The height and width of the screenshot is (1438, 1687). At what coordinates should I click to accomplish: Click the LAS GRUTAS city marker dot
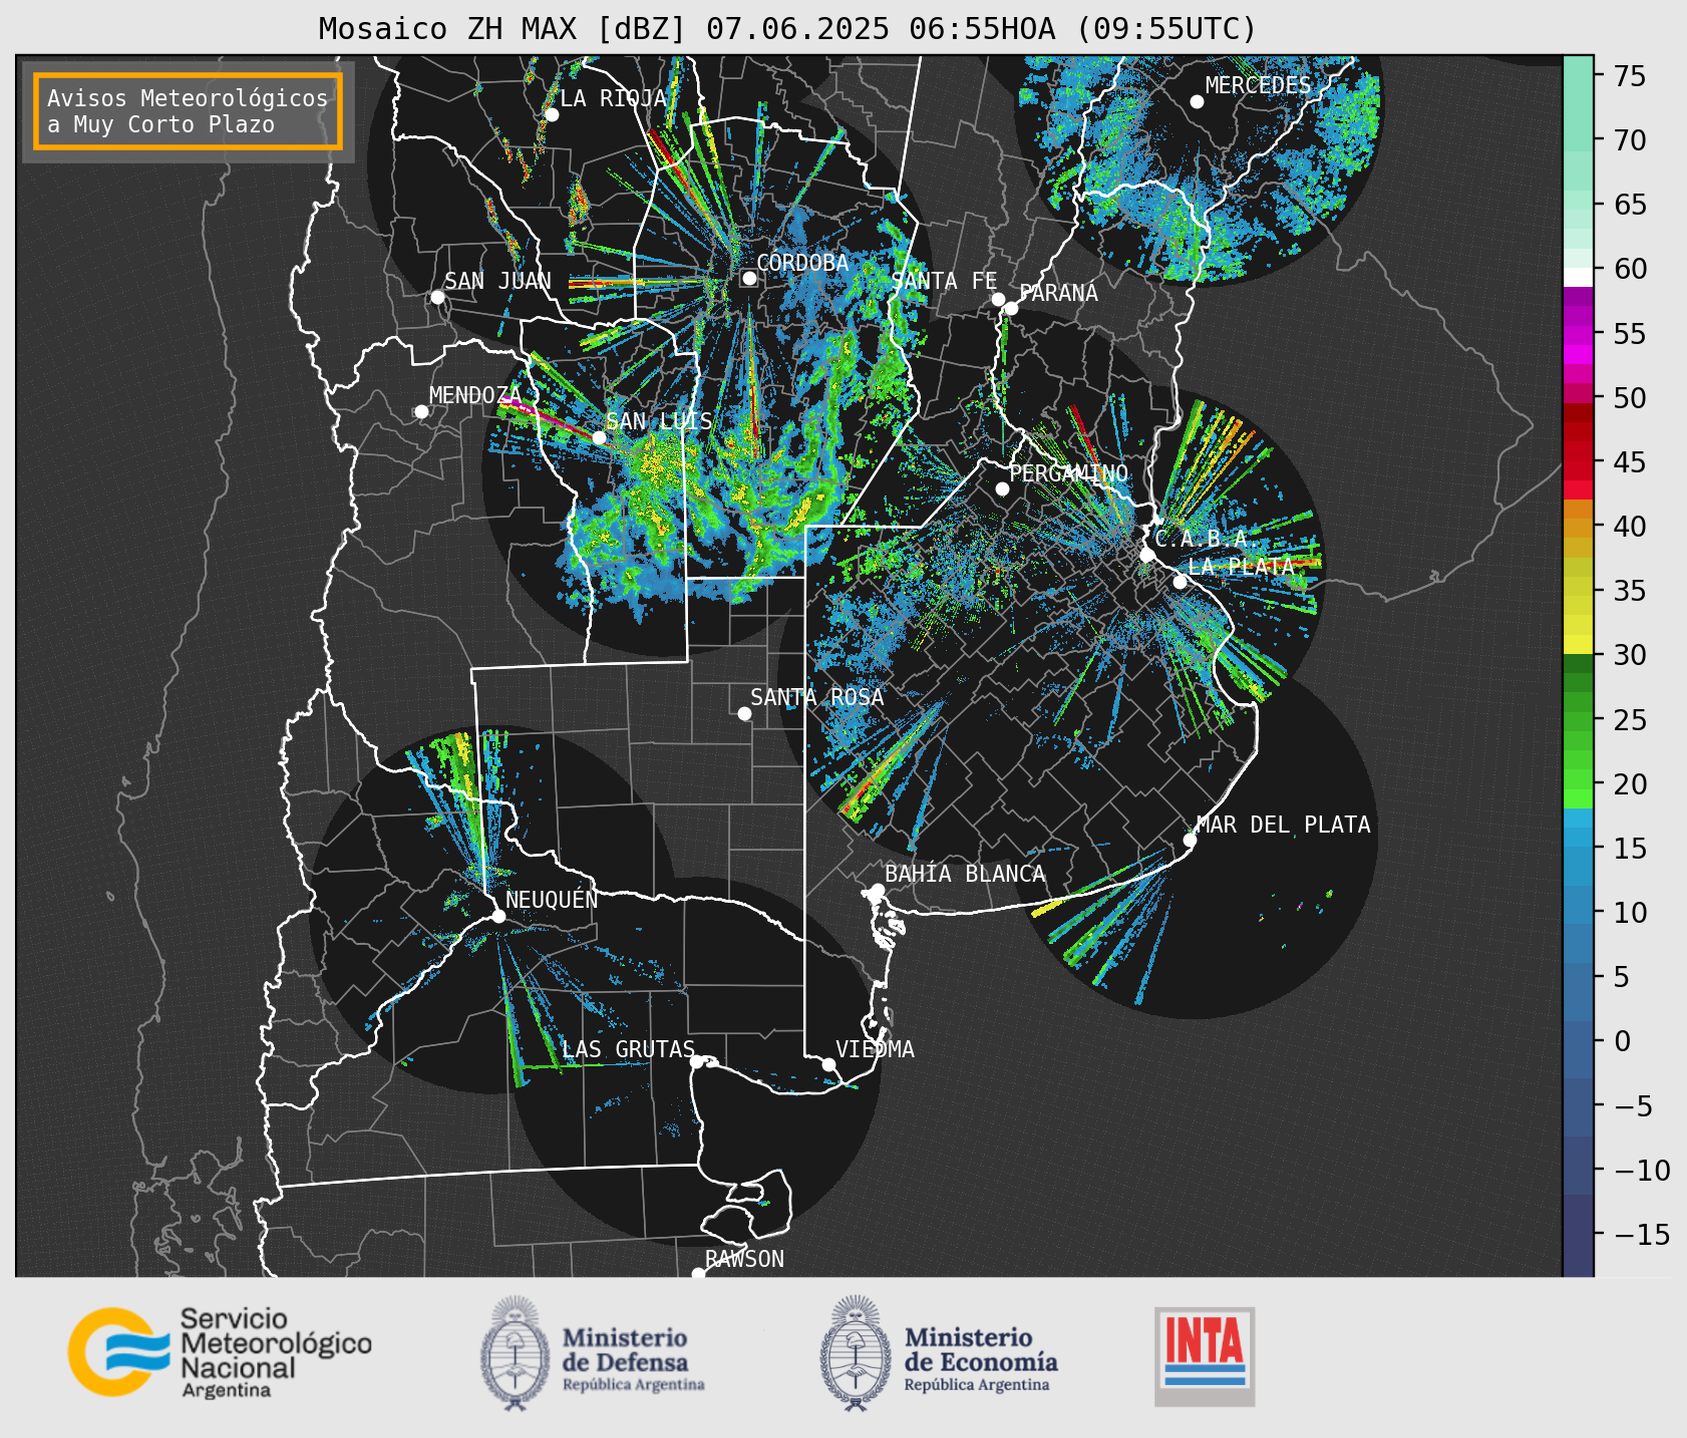click(x=697, y=1062)
